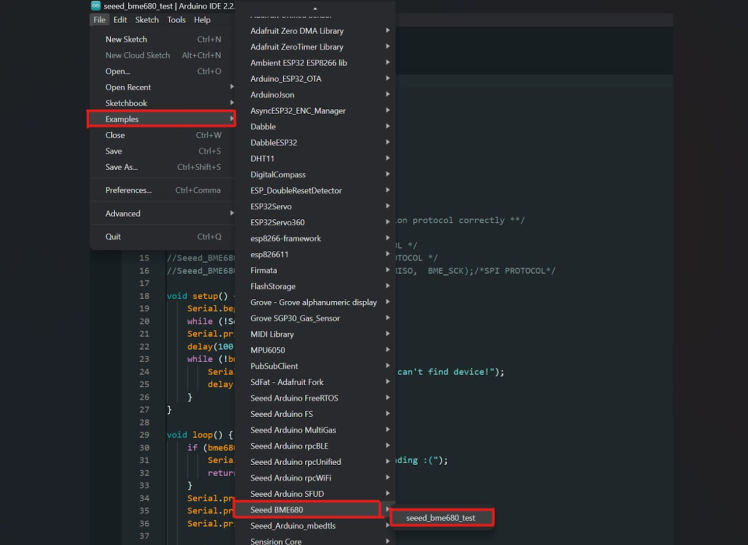Click the scroll-up arrow above the examples list

tap(315, 9)
